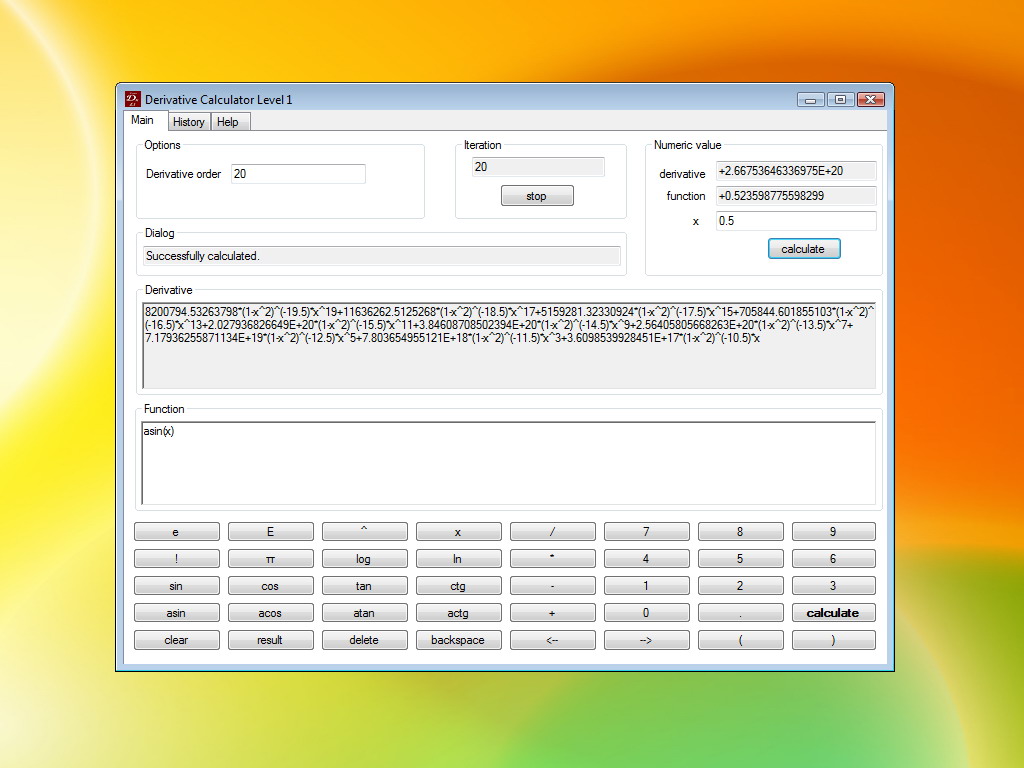Click the Iteration counter field
The width and height of the screenshot is (1024, 768).
[x=538, y=167]
